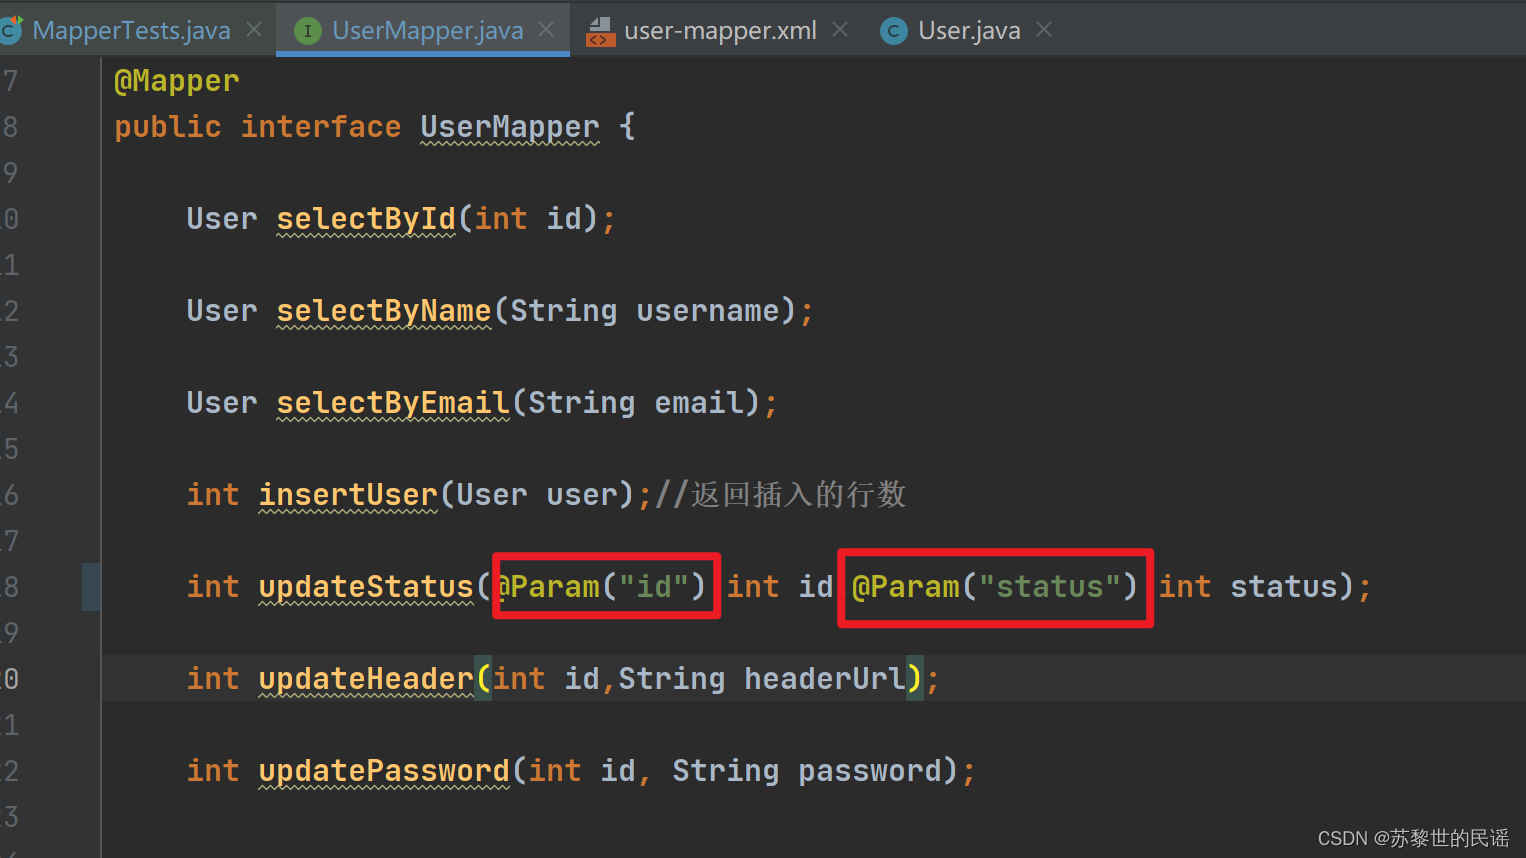Close the User.java tab
The height and width of the screenshot is (858, 1526).
click(x=1043, y=29)
